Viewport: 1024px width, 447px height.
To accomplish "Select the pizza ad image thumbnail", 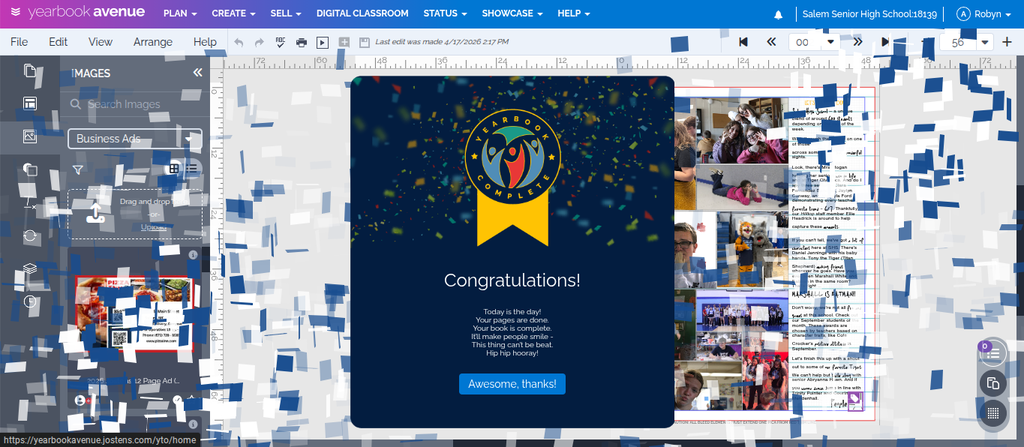I will 135,314.
